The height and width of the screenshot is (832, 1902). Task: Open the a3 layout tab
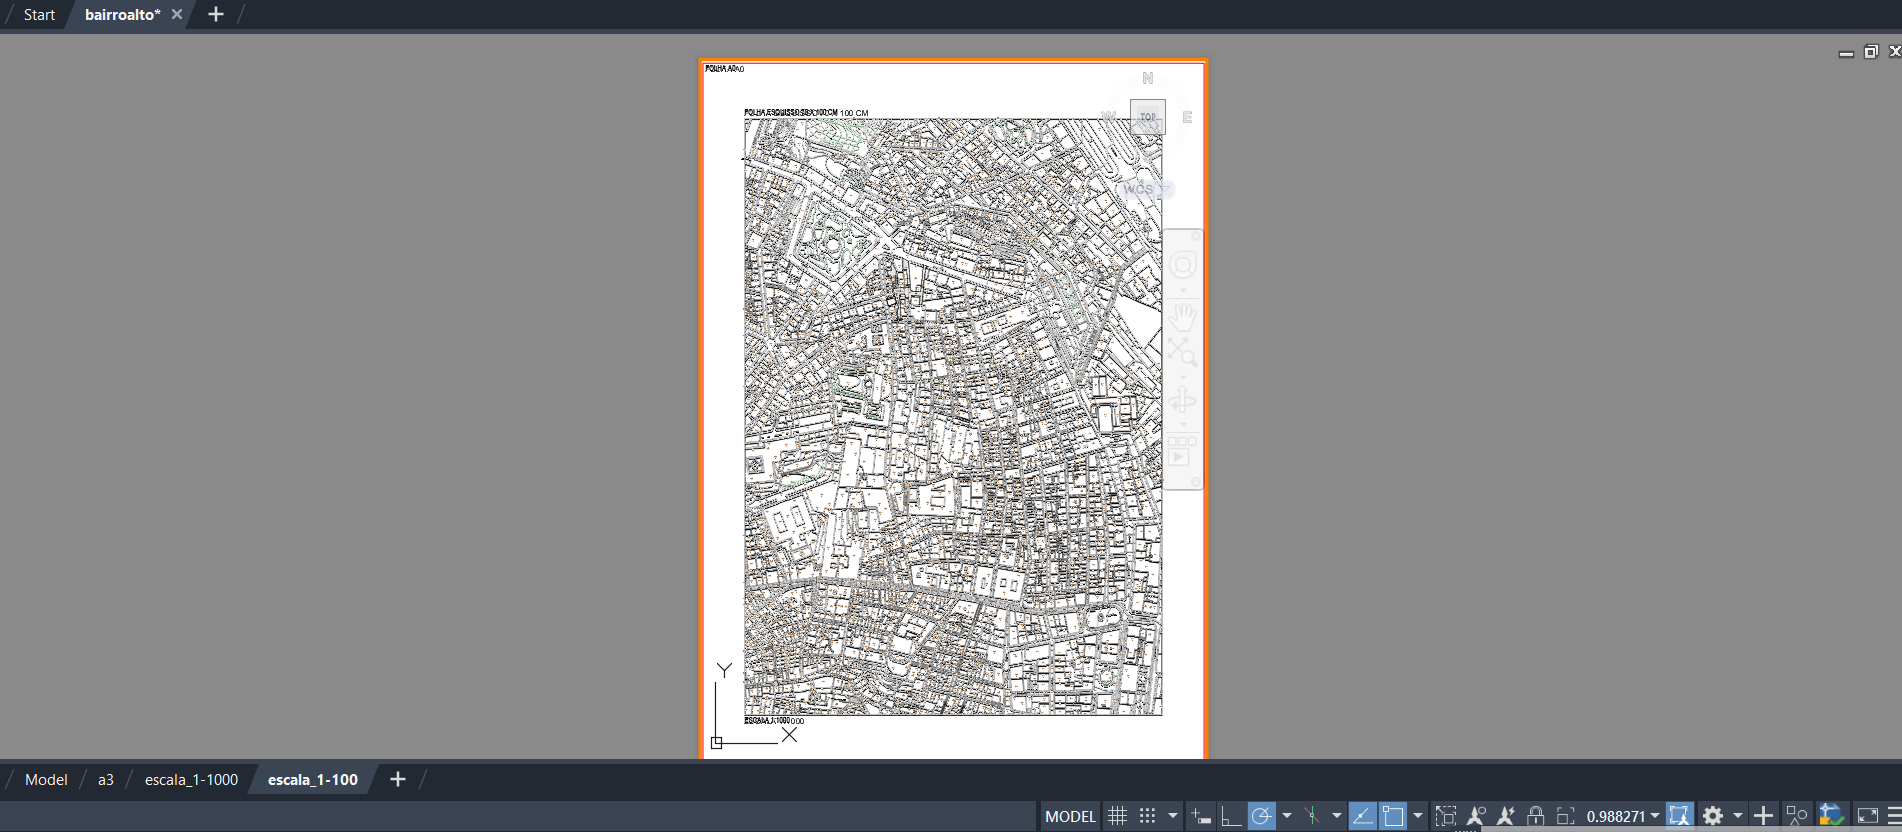[106, 780]
